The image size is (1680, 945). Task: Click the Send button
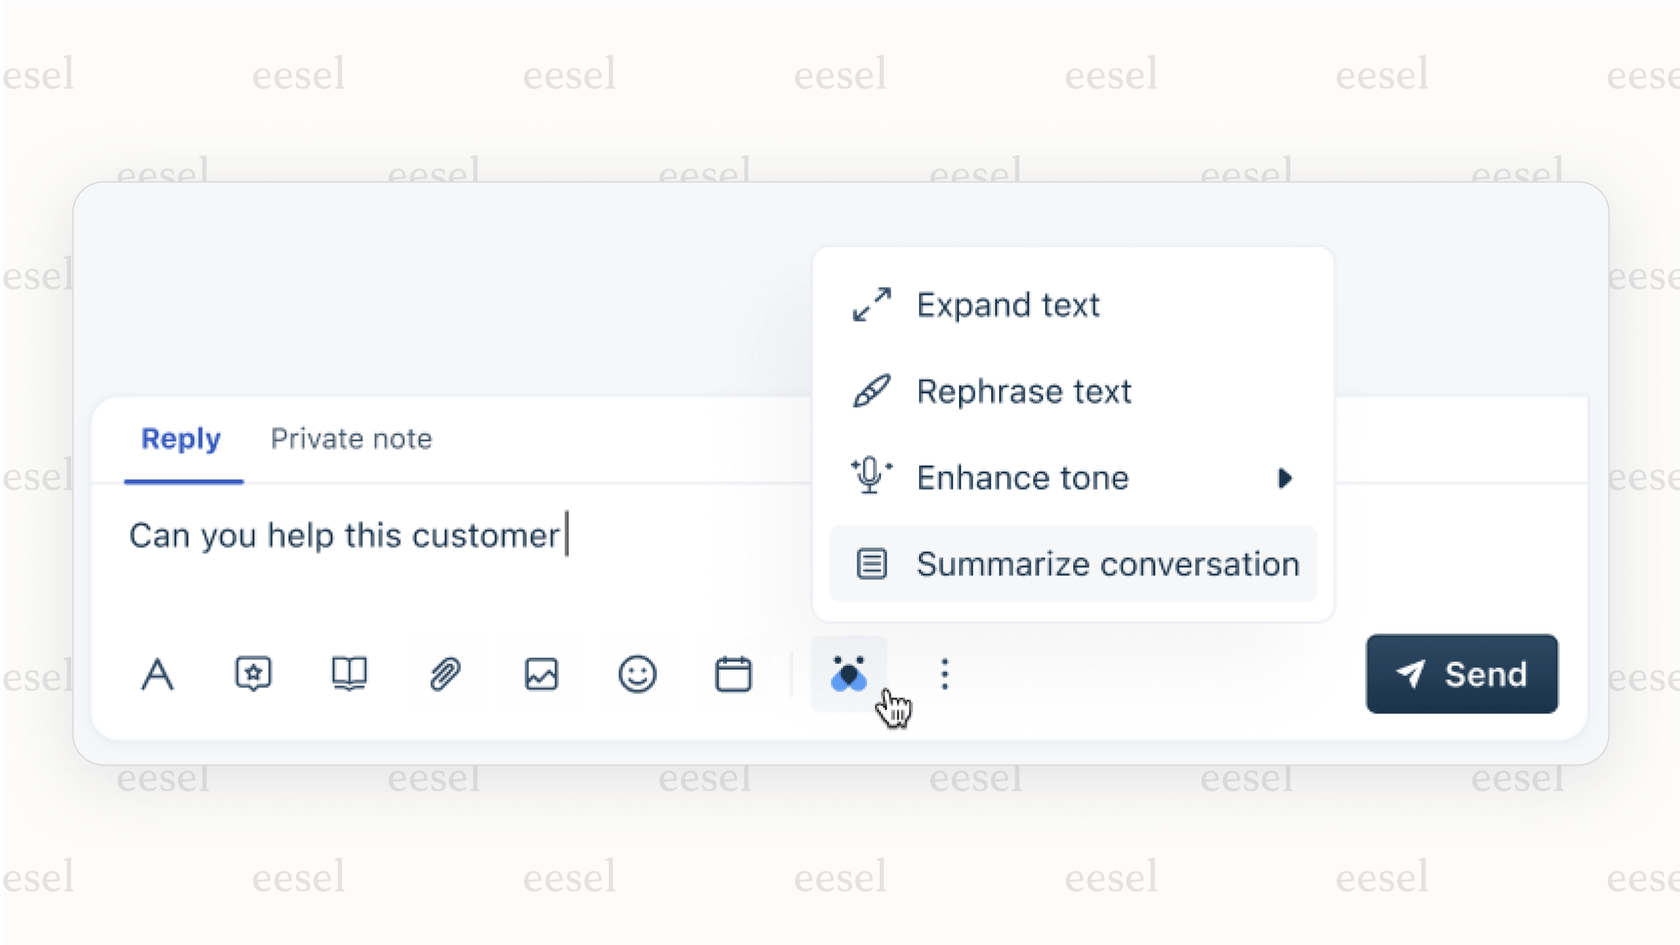coord(1461,674)
